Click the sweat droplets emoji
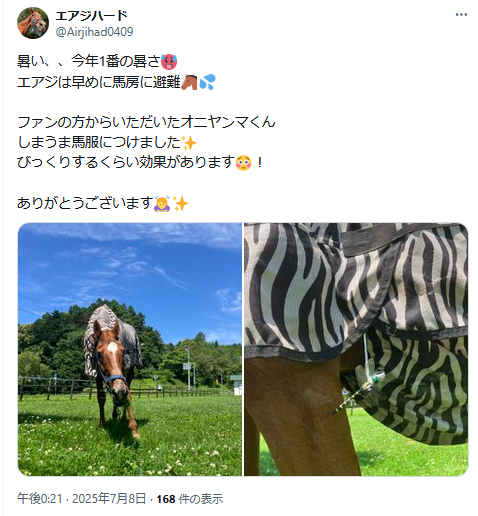 coord(207,82)
